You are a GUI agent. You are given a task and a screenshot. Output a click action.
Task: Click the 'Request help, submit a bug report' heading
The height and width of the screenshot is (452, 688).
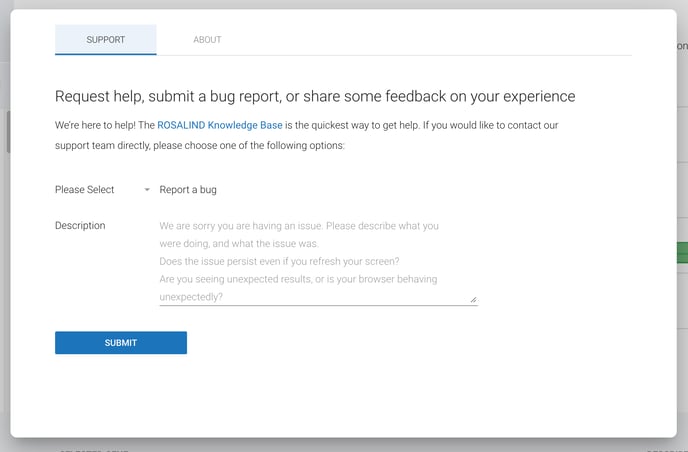(315, 97)
